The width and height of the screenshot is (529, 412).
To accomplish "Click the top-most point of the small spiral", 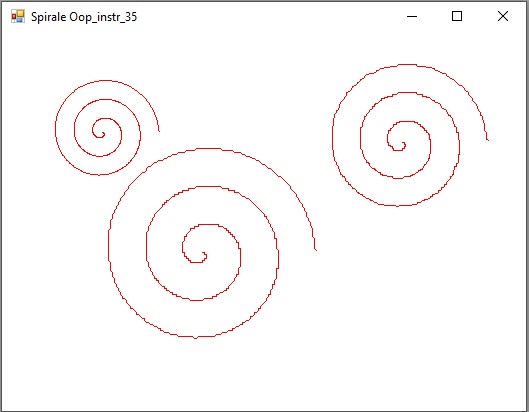I will click(106, 81).
